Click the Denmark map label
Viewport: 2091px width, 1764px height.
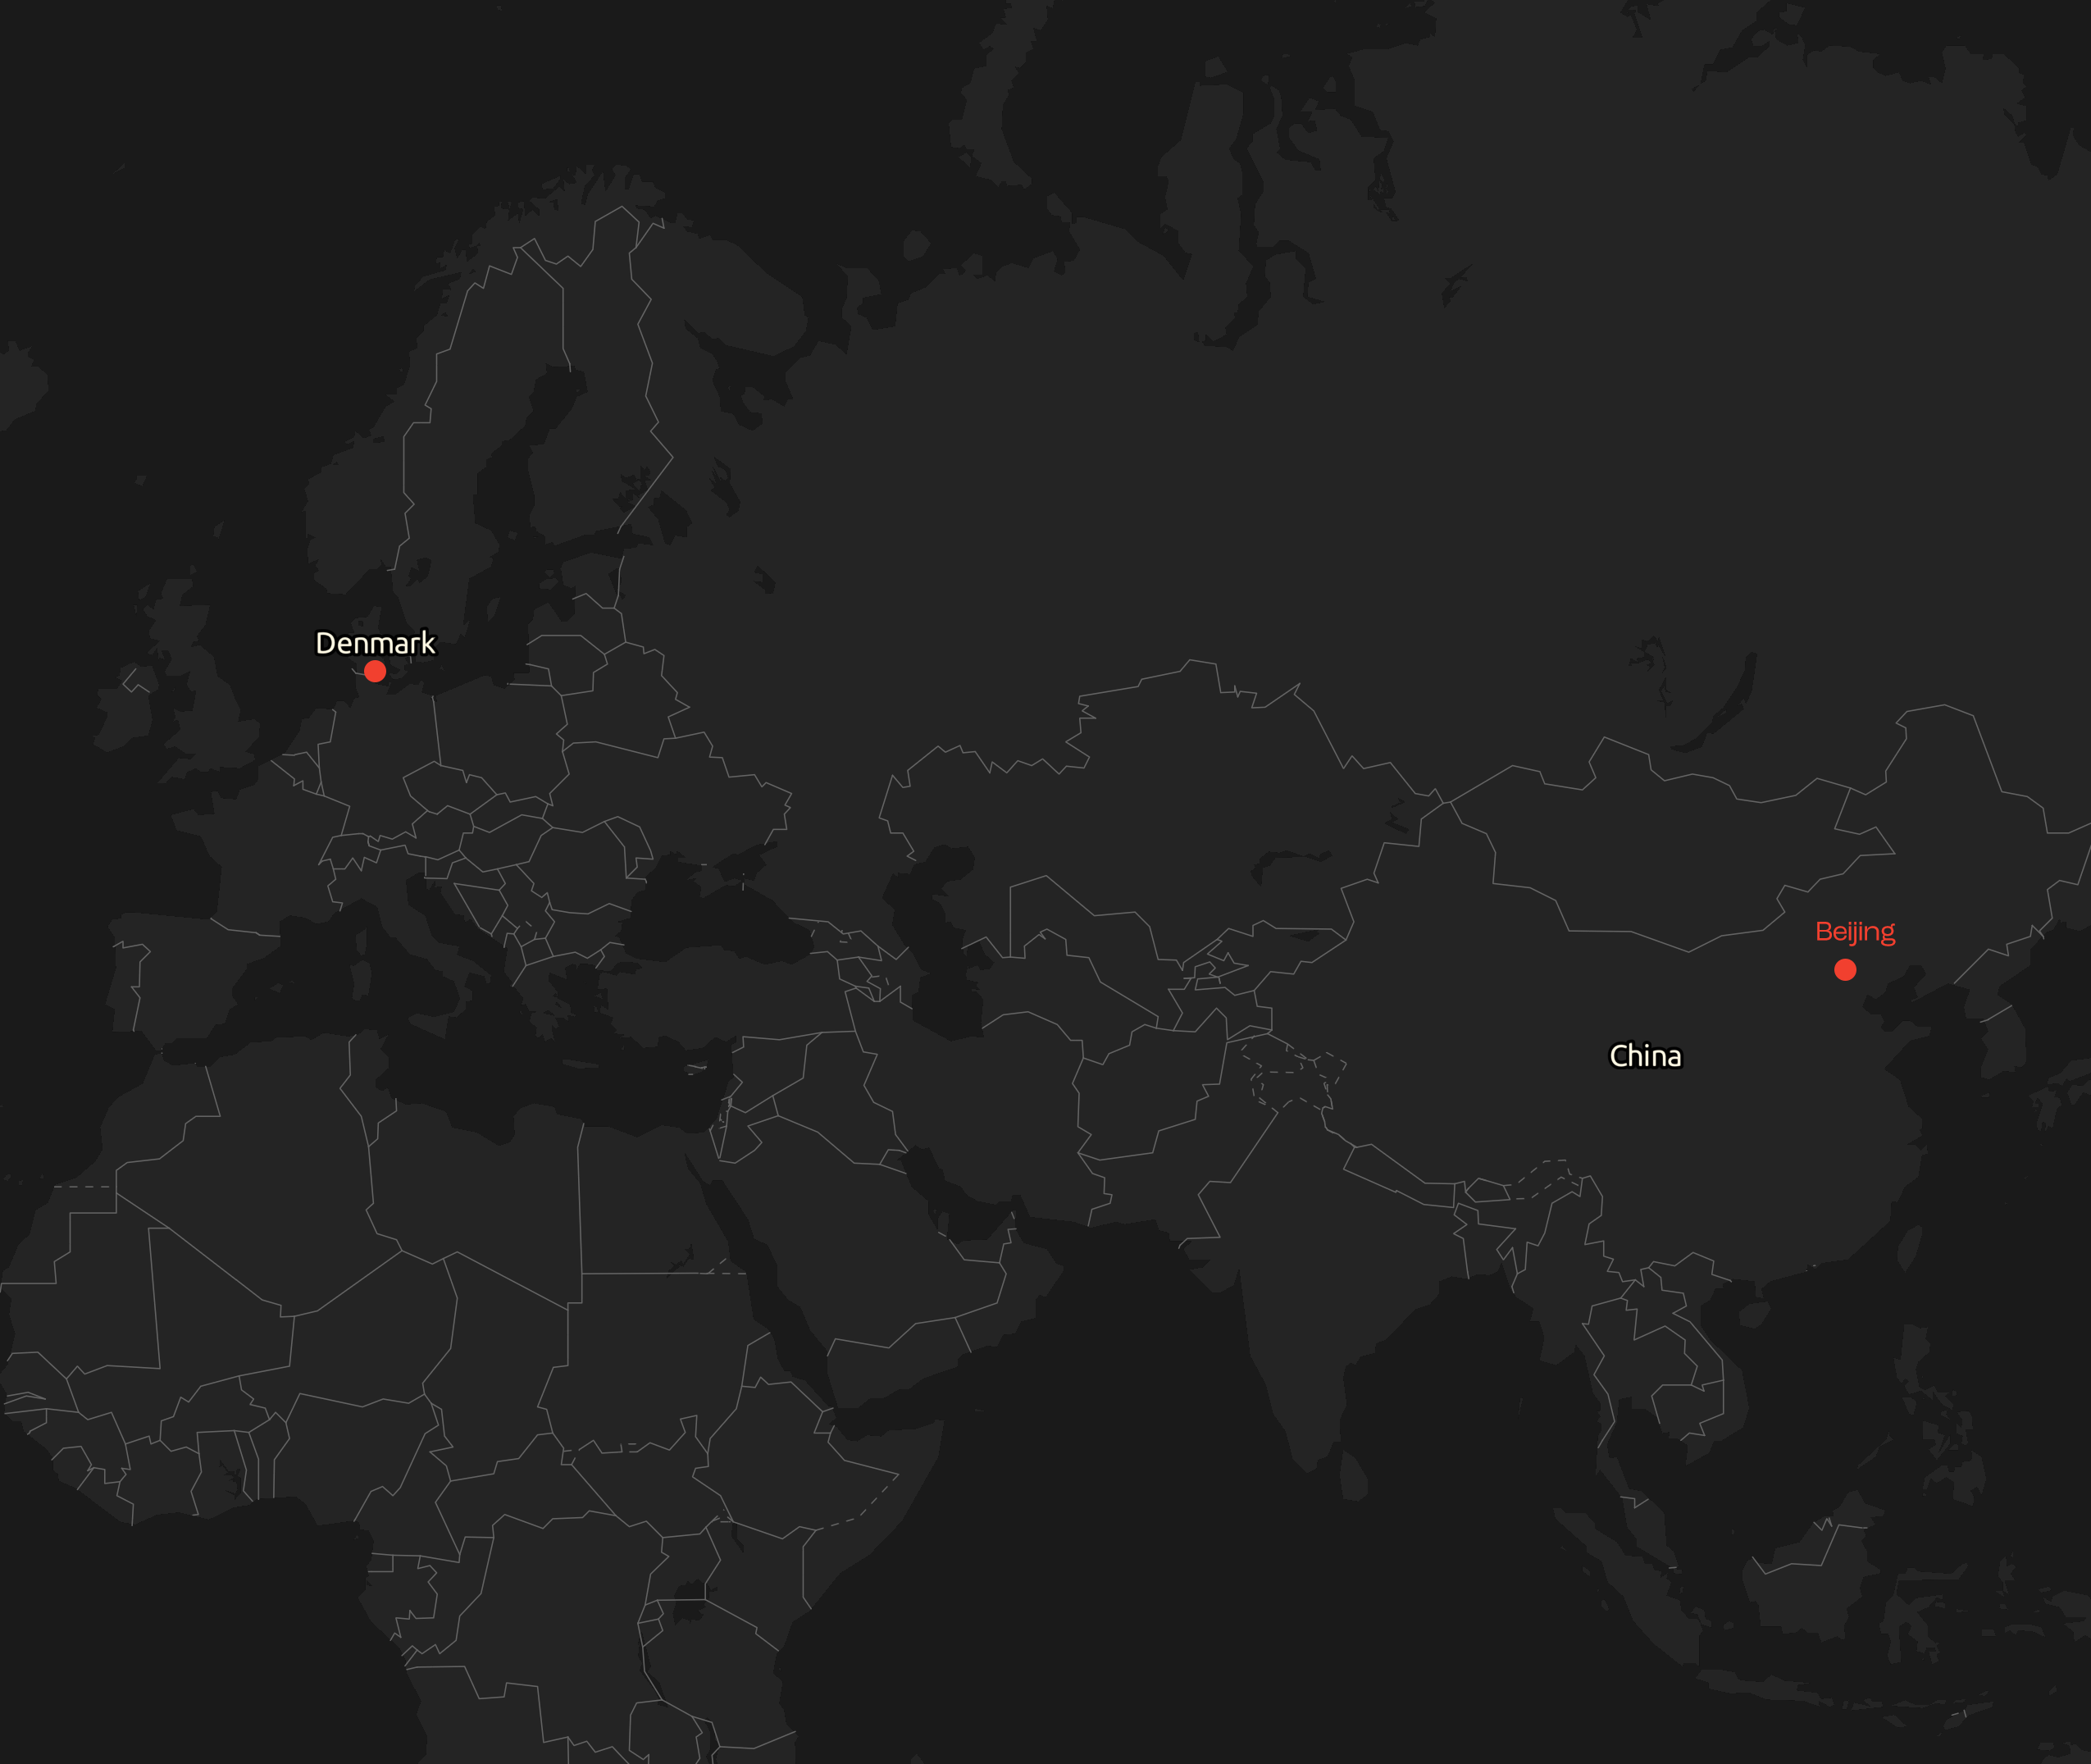(375, 643)
